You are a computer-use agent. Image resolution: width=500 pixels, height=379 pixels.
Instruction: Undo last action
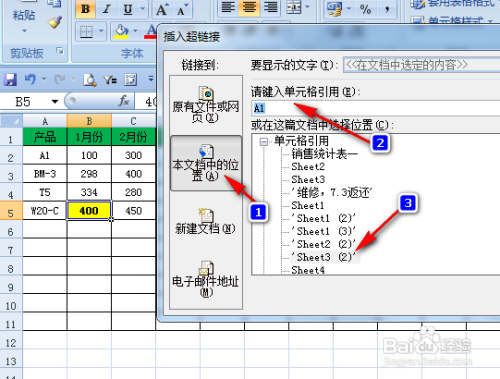pyautogui.click(x=30, y=80)
